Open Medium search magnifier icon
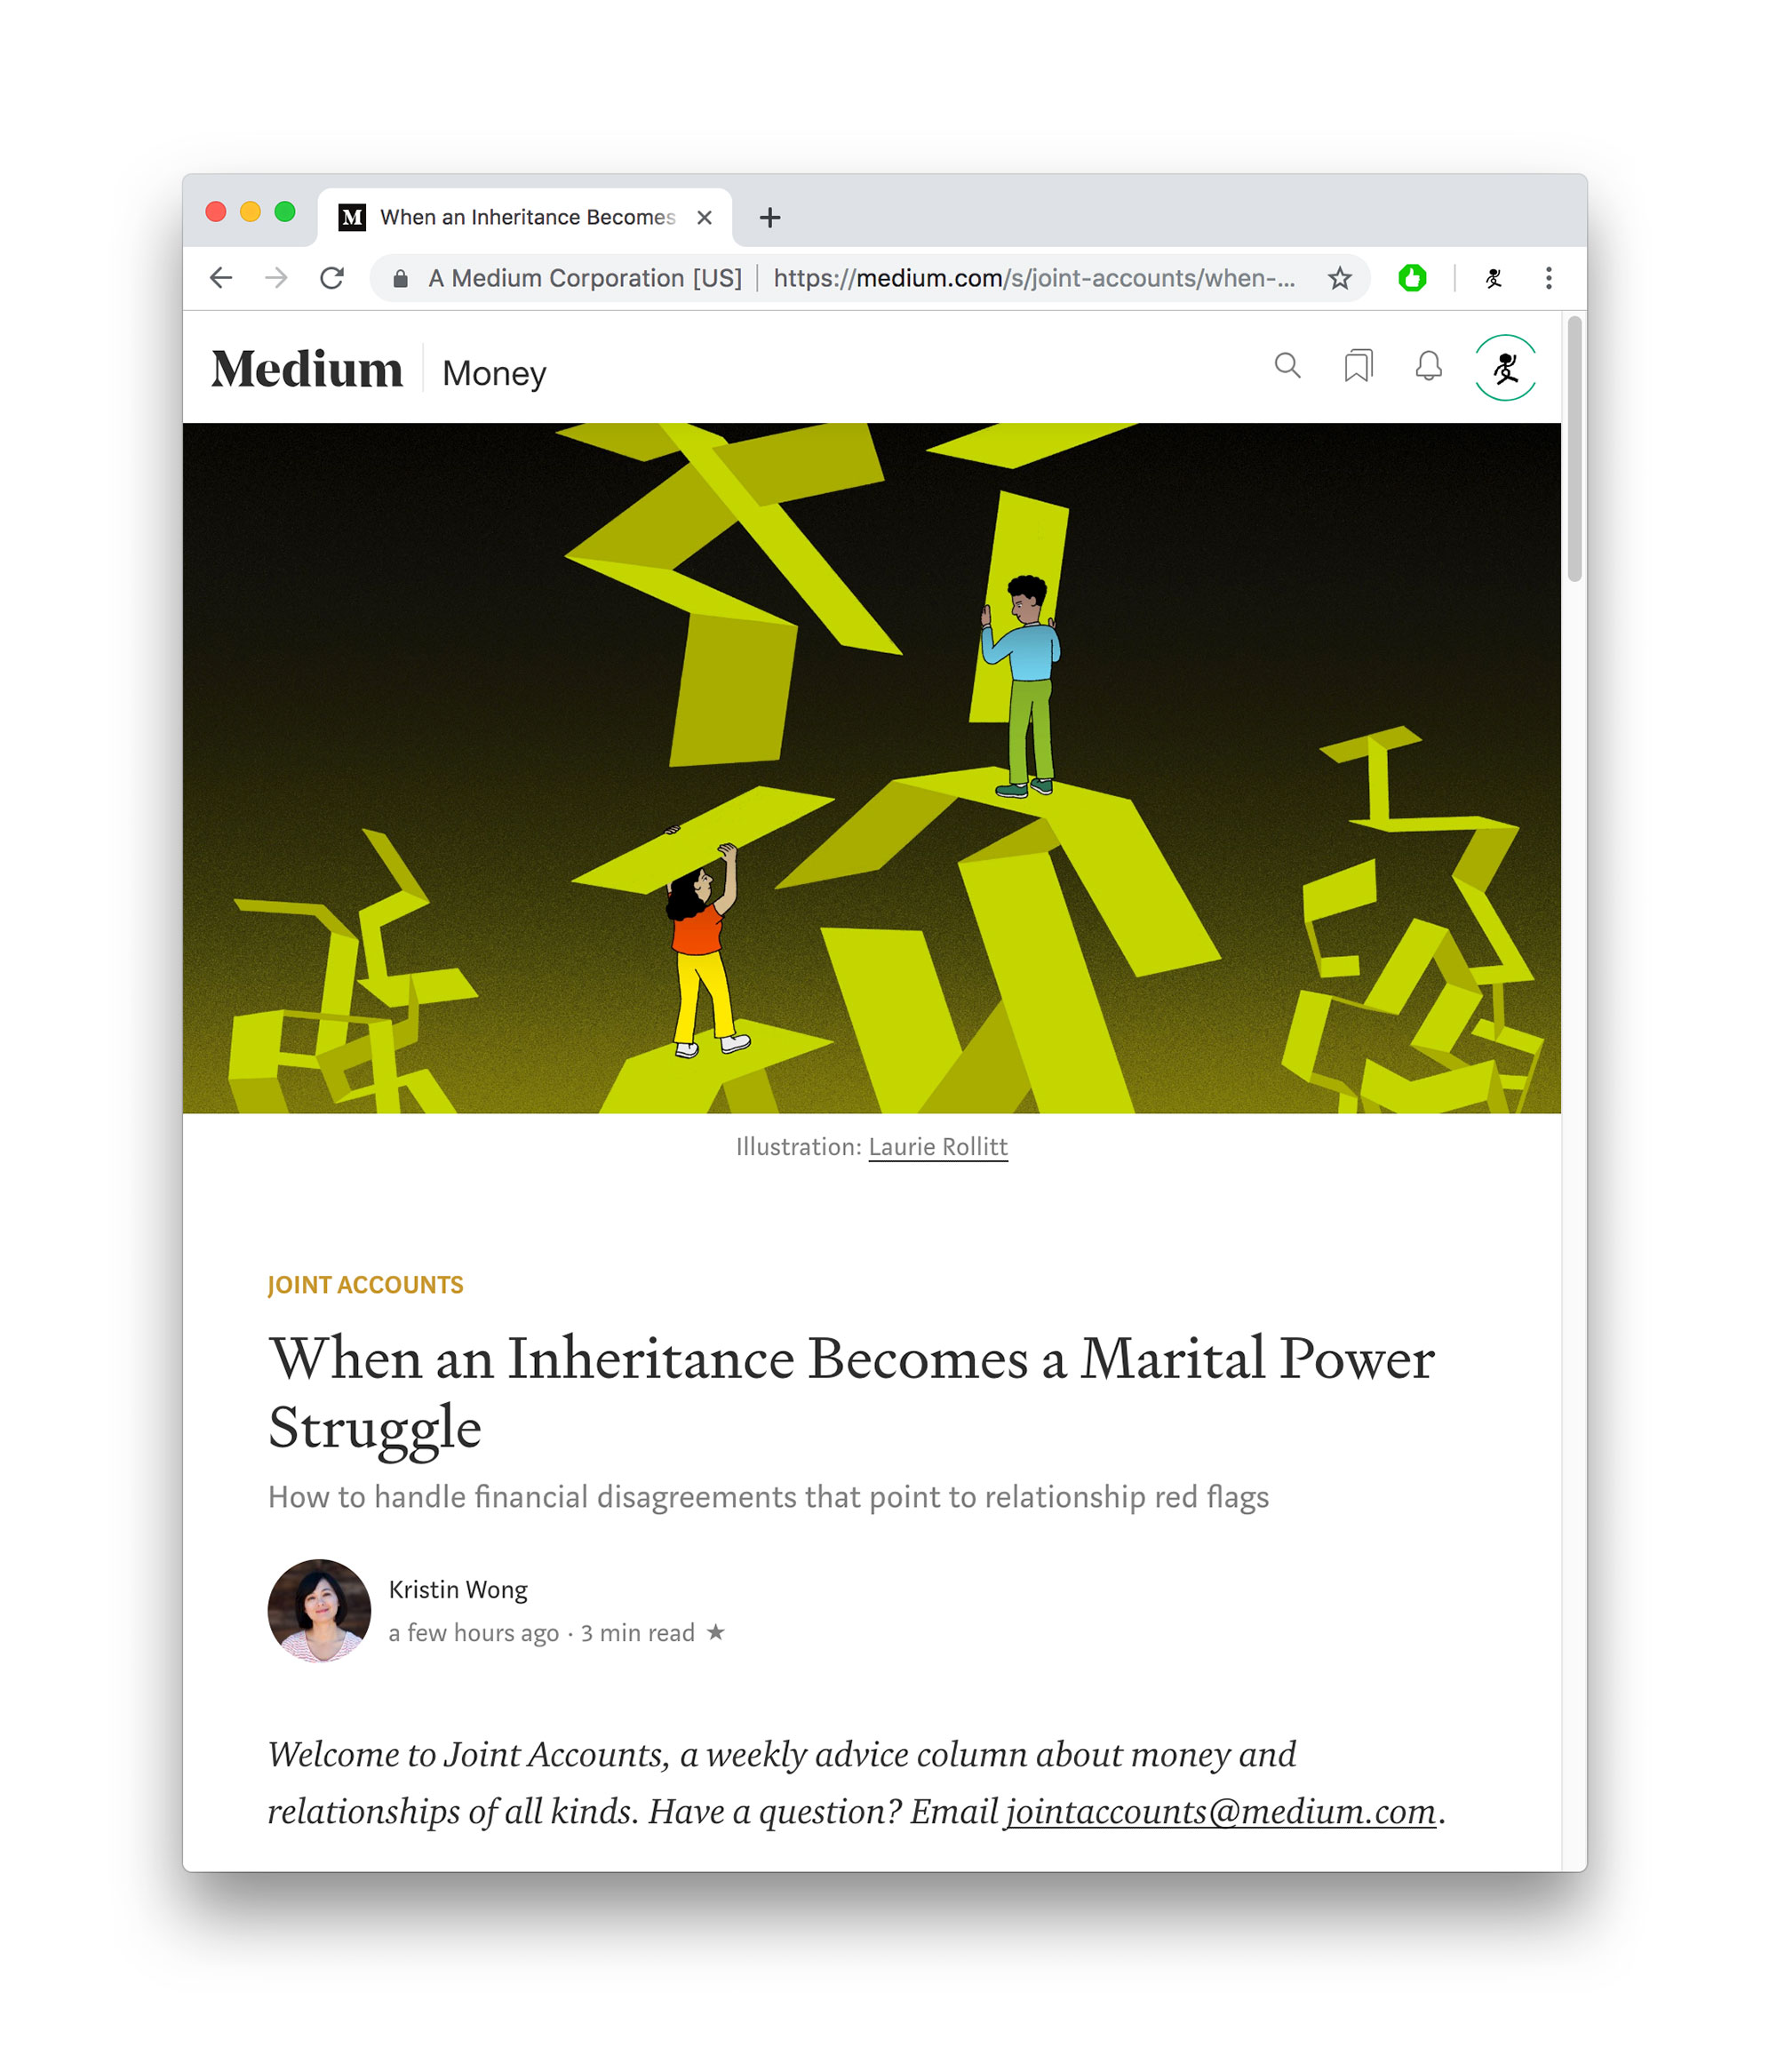The width and height of the screenshot is (1777, 2072). (1288, 366)
